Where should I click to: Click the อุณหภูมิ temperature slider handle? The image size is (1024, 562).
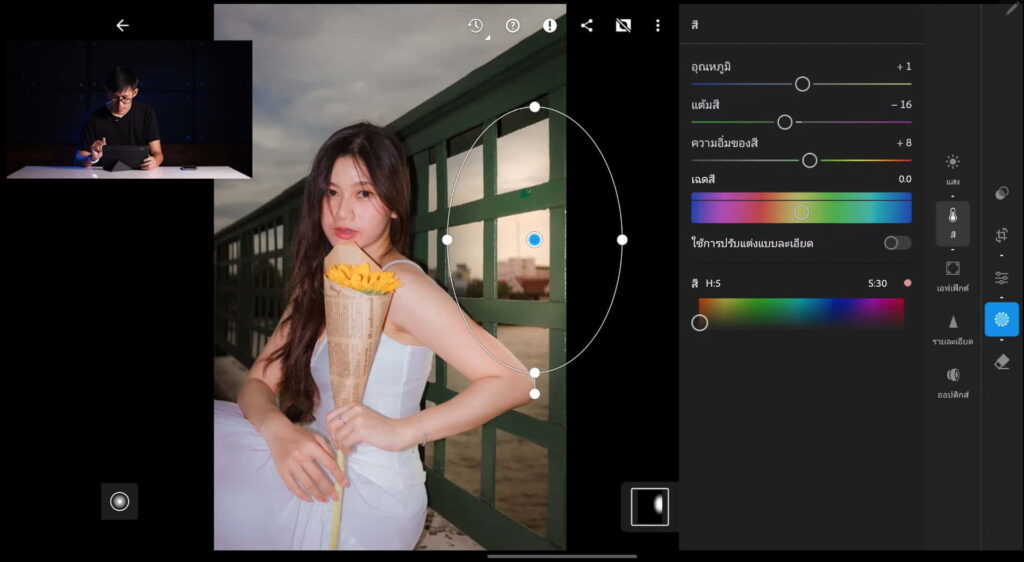(802, 84)
